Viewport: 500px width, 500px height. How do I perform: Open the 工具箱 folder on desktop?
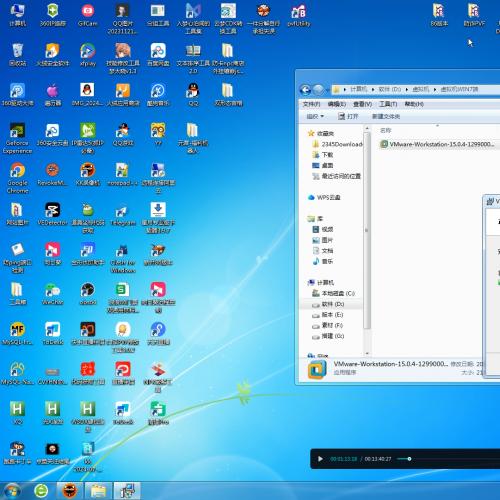[17, 294]
